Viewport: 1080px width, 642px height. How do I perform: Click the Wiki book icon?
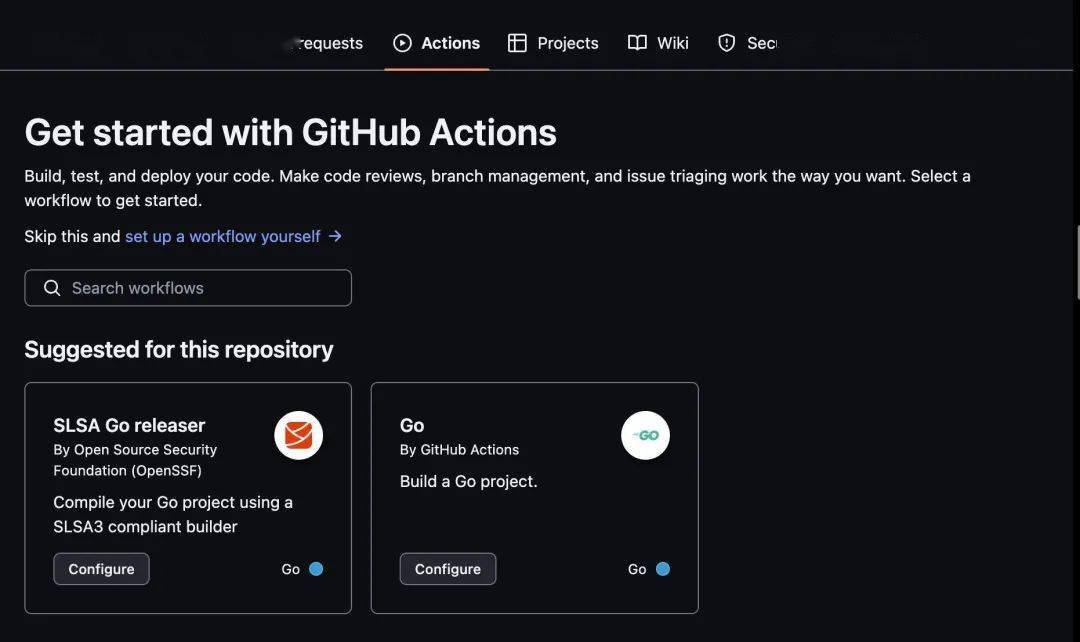(x=637, y=43)
